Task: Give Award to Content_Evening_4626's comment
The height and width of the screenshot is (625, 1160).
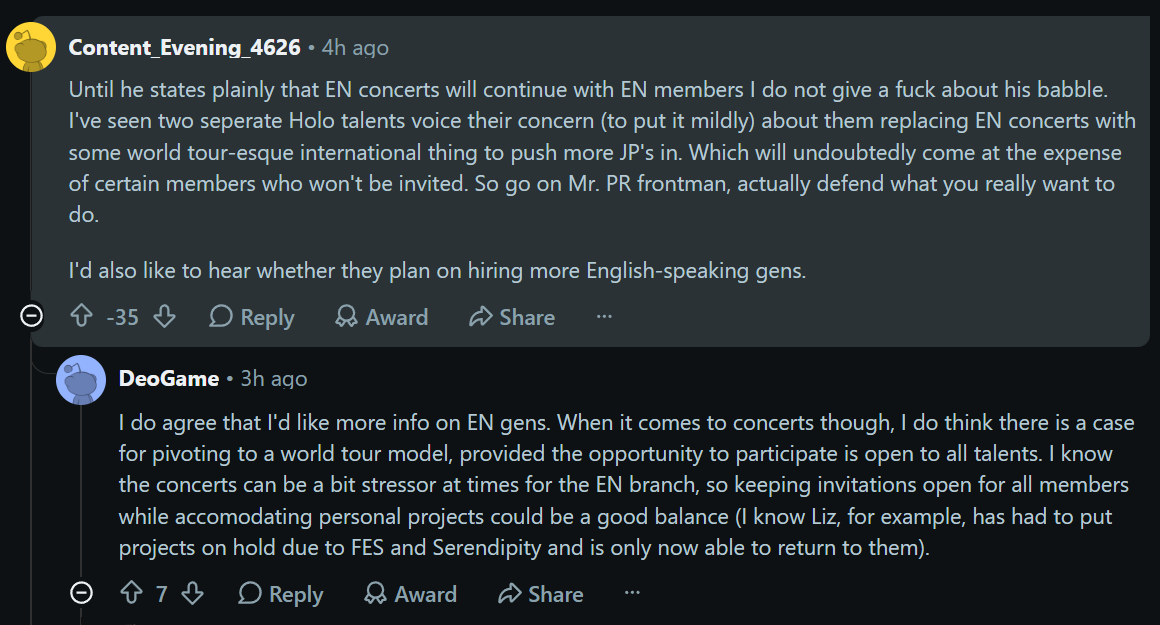Action: click(x=381, y=317)
